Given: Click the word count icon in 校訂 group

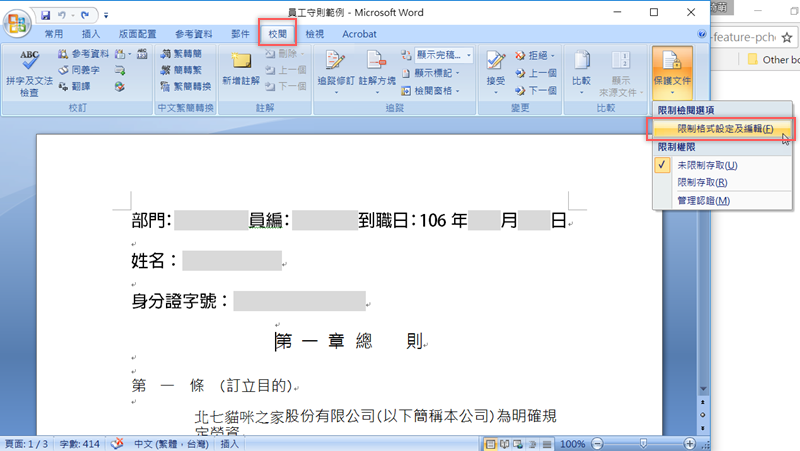Looking at the screenshot, I should coord(142,54).
